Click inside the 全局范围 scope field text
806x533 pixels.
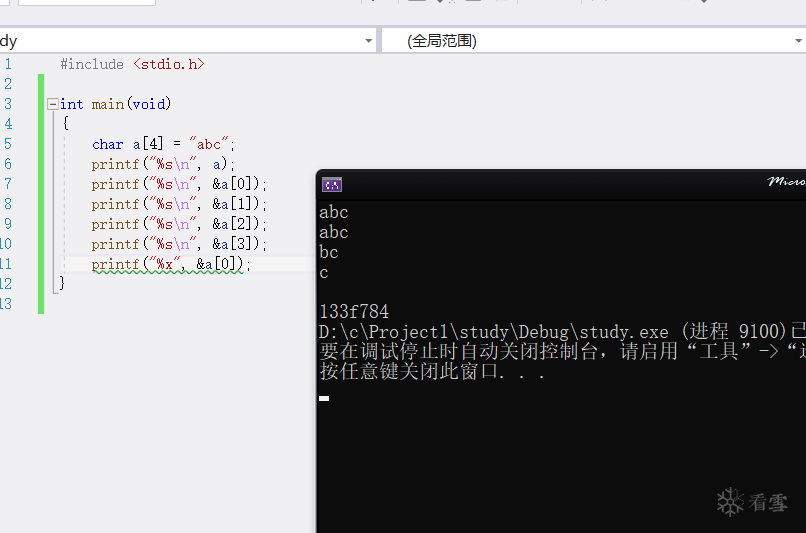[x=442, y=41]
